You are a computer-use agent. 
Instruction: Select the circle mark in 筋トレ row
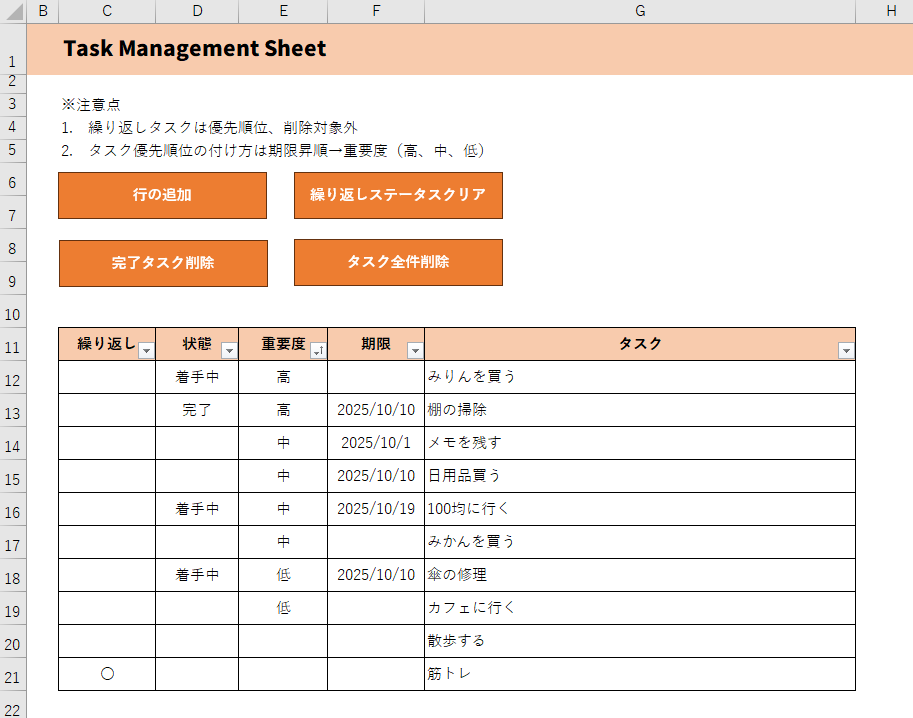(108, 674)
